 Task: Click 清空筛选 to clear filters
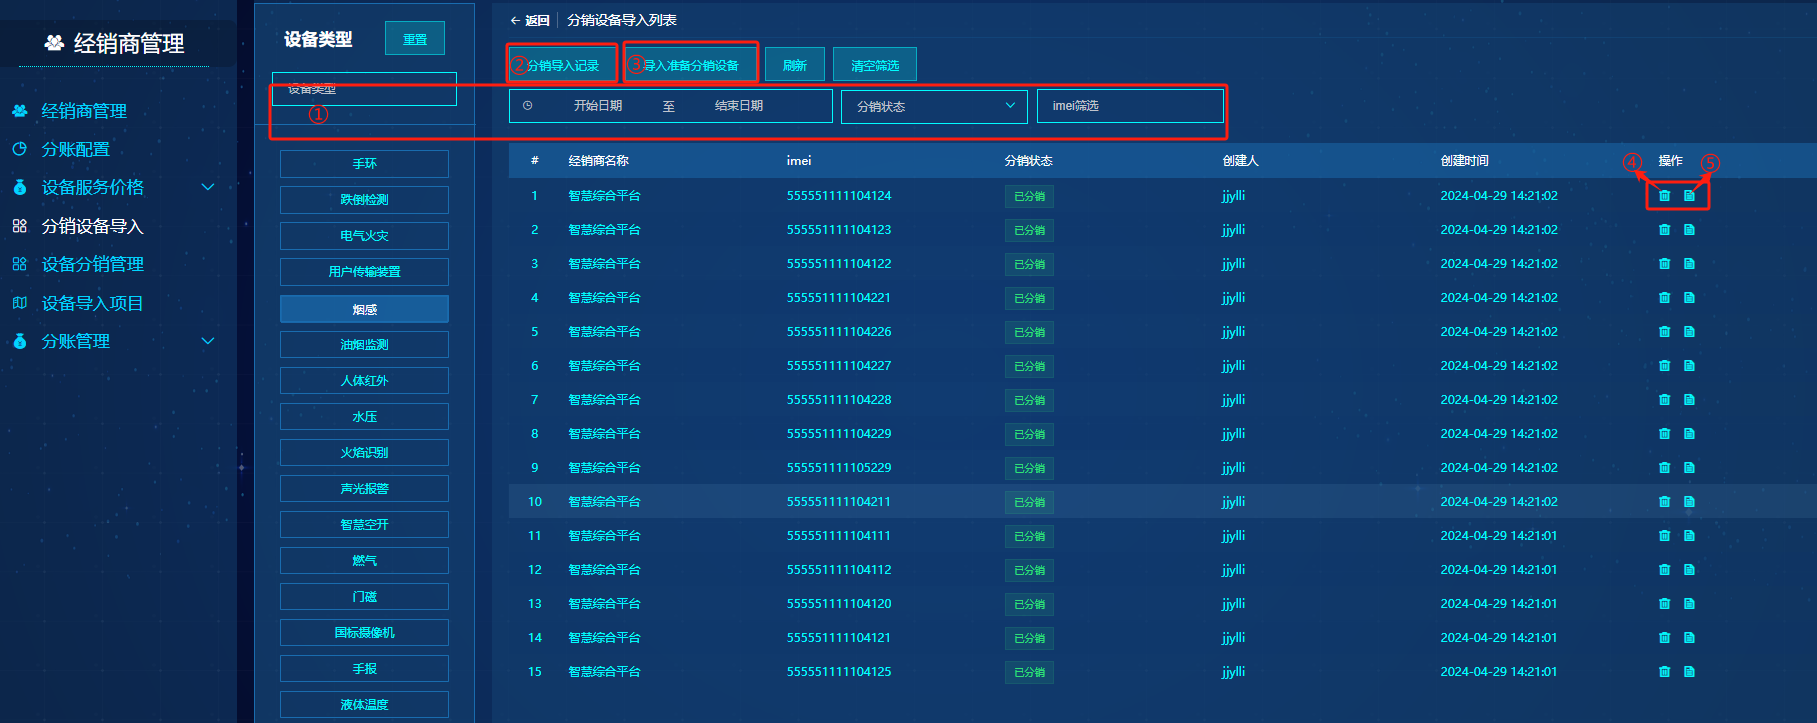tap(875, 65)
